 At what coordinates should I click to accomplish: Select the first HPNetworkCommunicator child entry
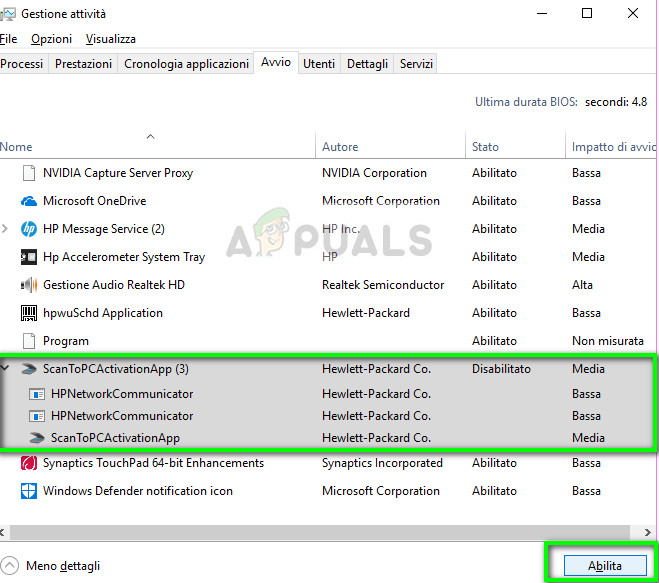tap(122, 394)
